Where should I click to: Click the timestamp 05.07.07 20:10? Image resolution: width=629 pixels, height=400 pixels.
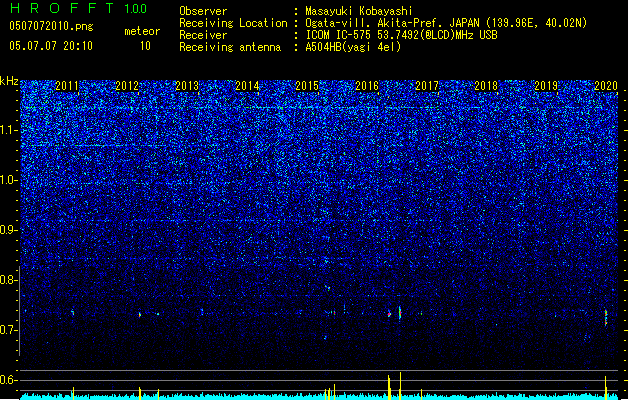tap(51, 45)
